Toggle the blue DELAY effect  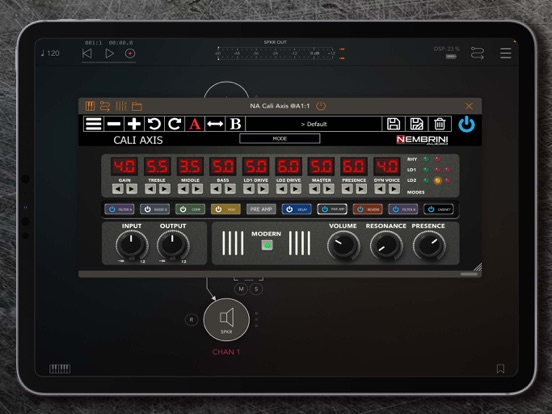point(296,209)
